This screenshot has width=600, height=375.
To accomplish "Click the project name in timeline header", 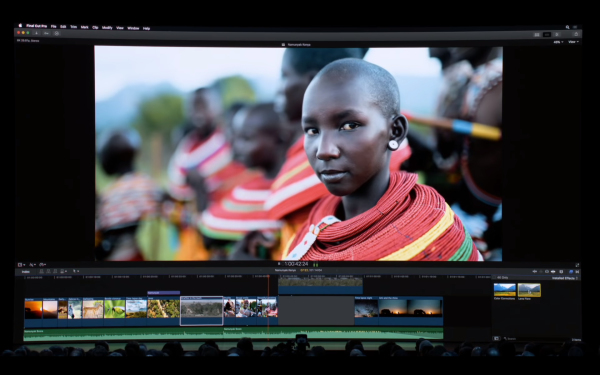I will (x=285, y=270).
